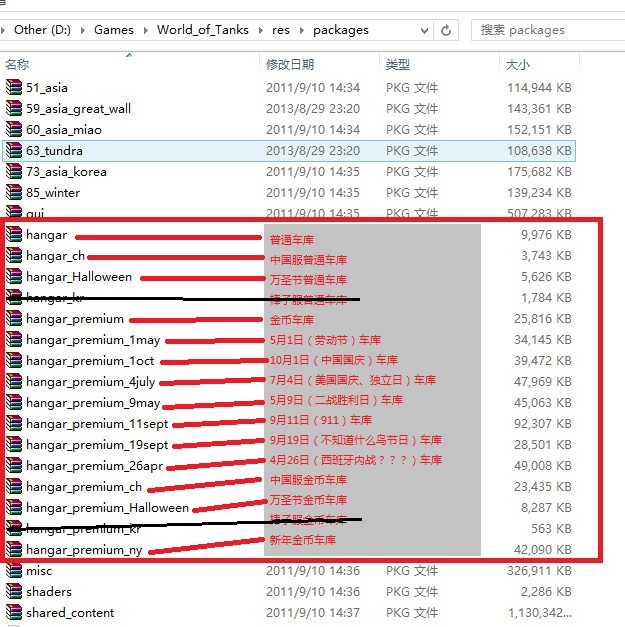
Task: Click the 2011/9/10 14:37 date of shared_content
Action: tap(313, 613)
